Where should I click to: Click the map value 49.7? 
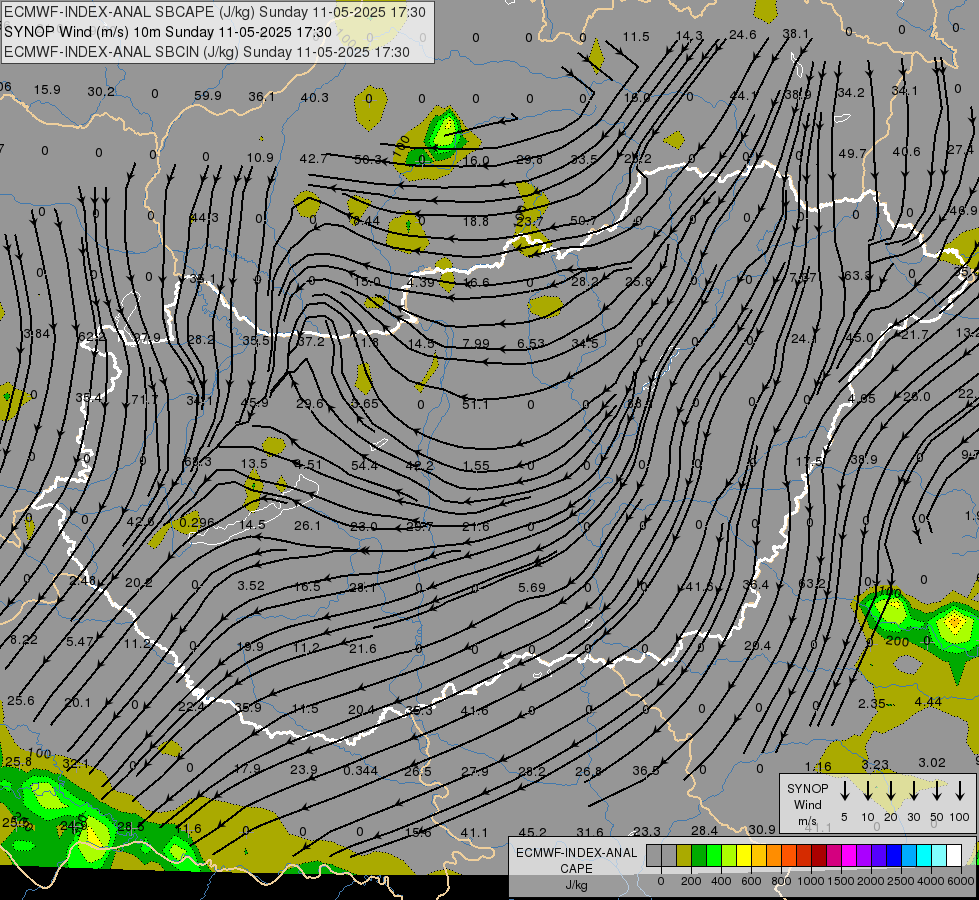[x=852, y=153]
